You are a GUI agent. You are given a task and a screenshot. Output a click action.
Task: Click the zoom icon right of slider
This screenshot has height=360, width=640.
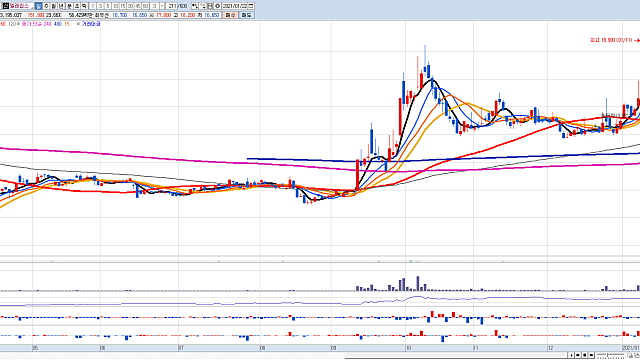click(x=631, y=356)
